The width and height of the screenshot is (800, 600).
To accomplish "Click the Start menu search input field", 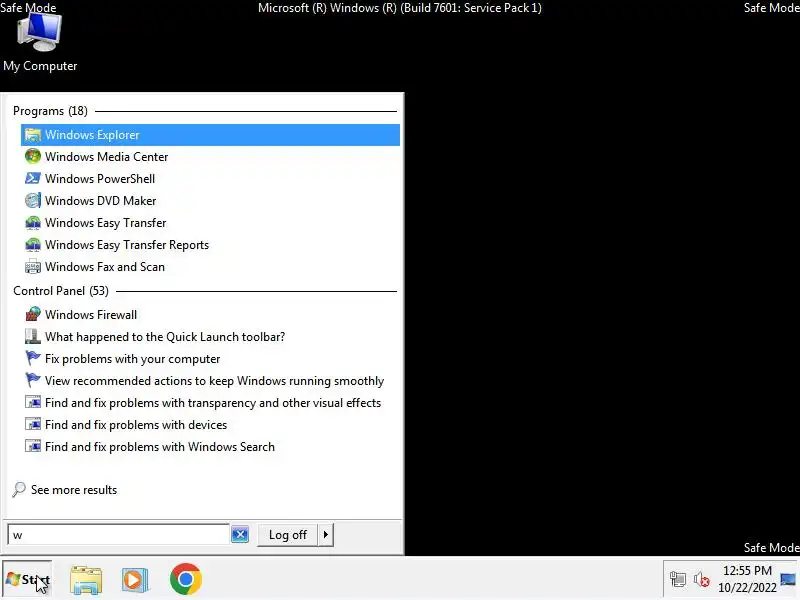I will tap(118, 535).
